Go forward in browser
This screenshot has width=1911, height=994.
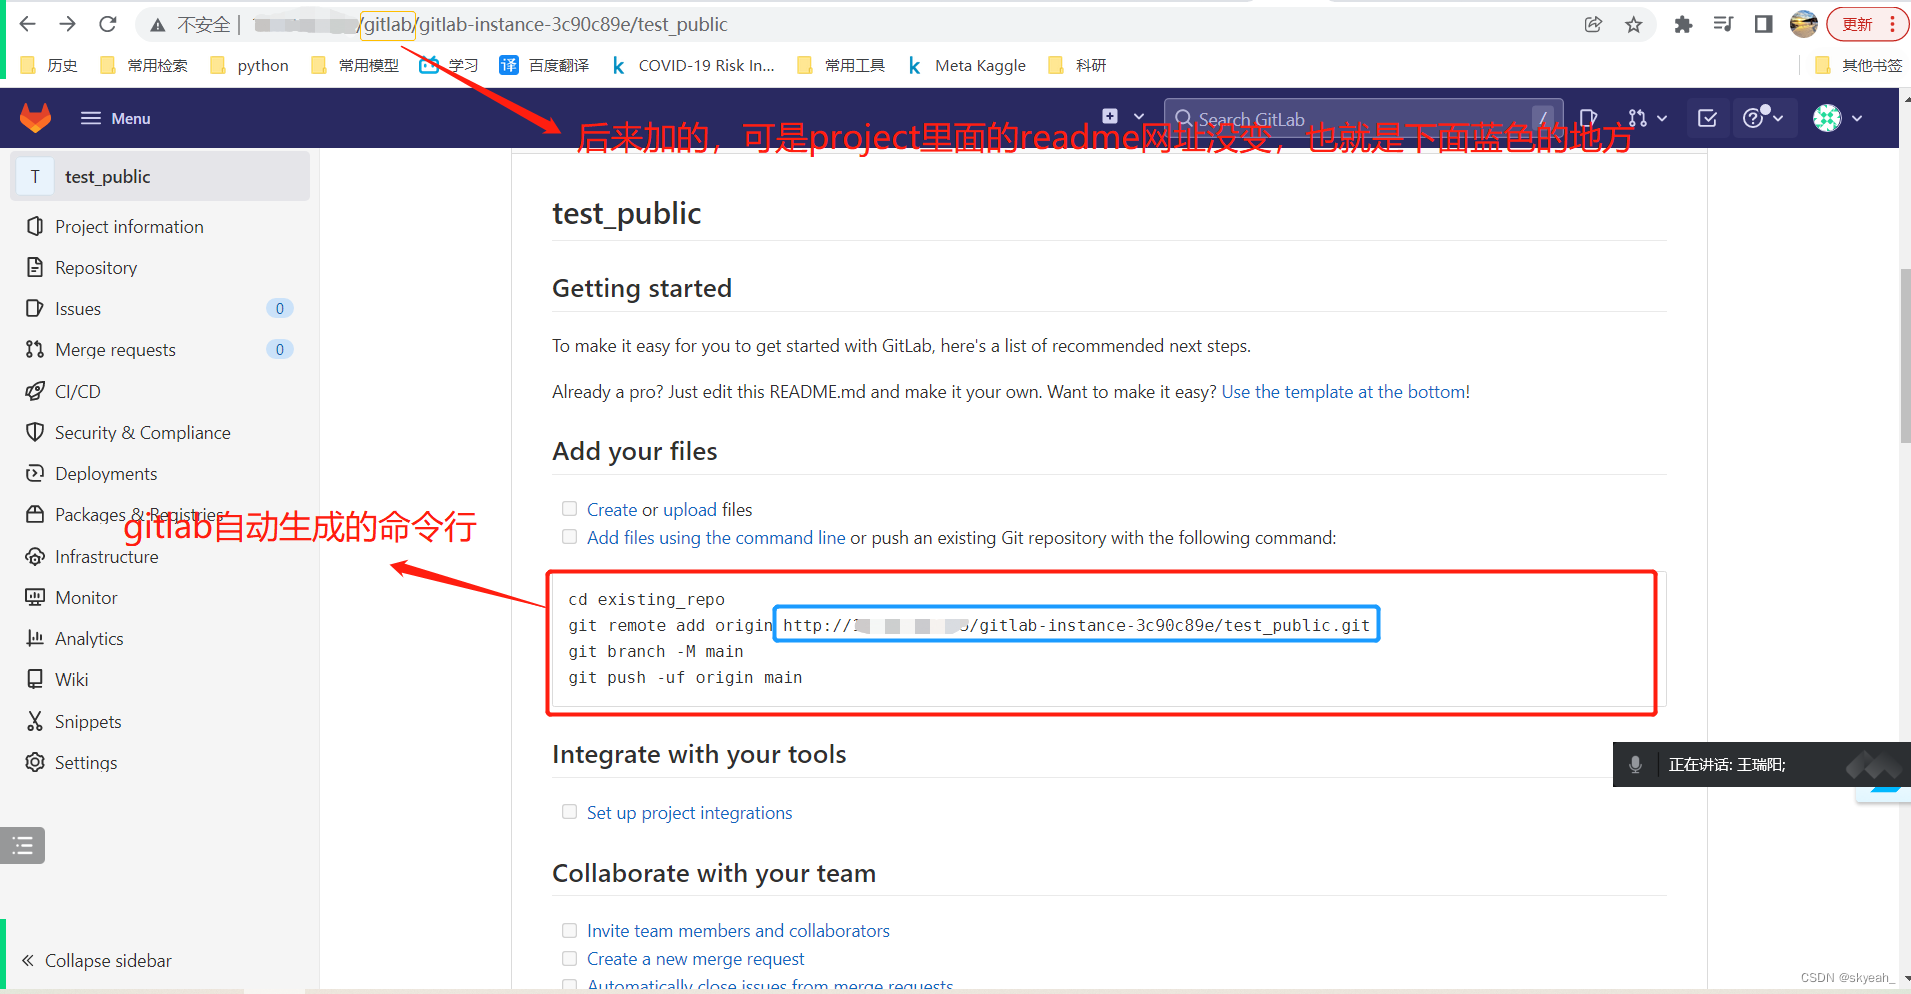68,24
